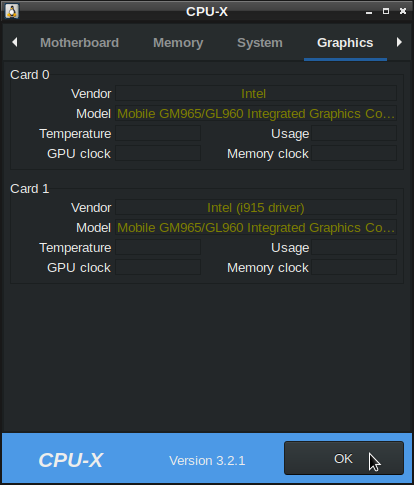Maximize the CPU-X window
The image size is (414, 485).
(x=386, y=11)
